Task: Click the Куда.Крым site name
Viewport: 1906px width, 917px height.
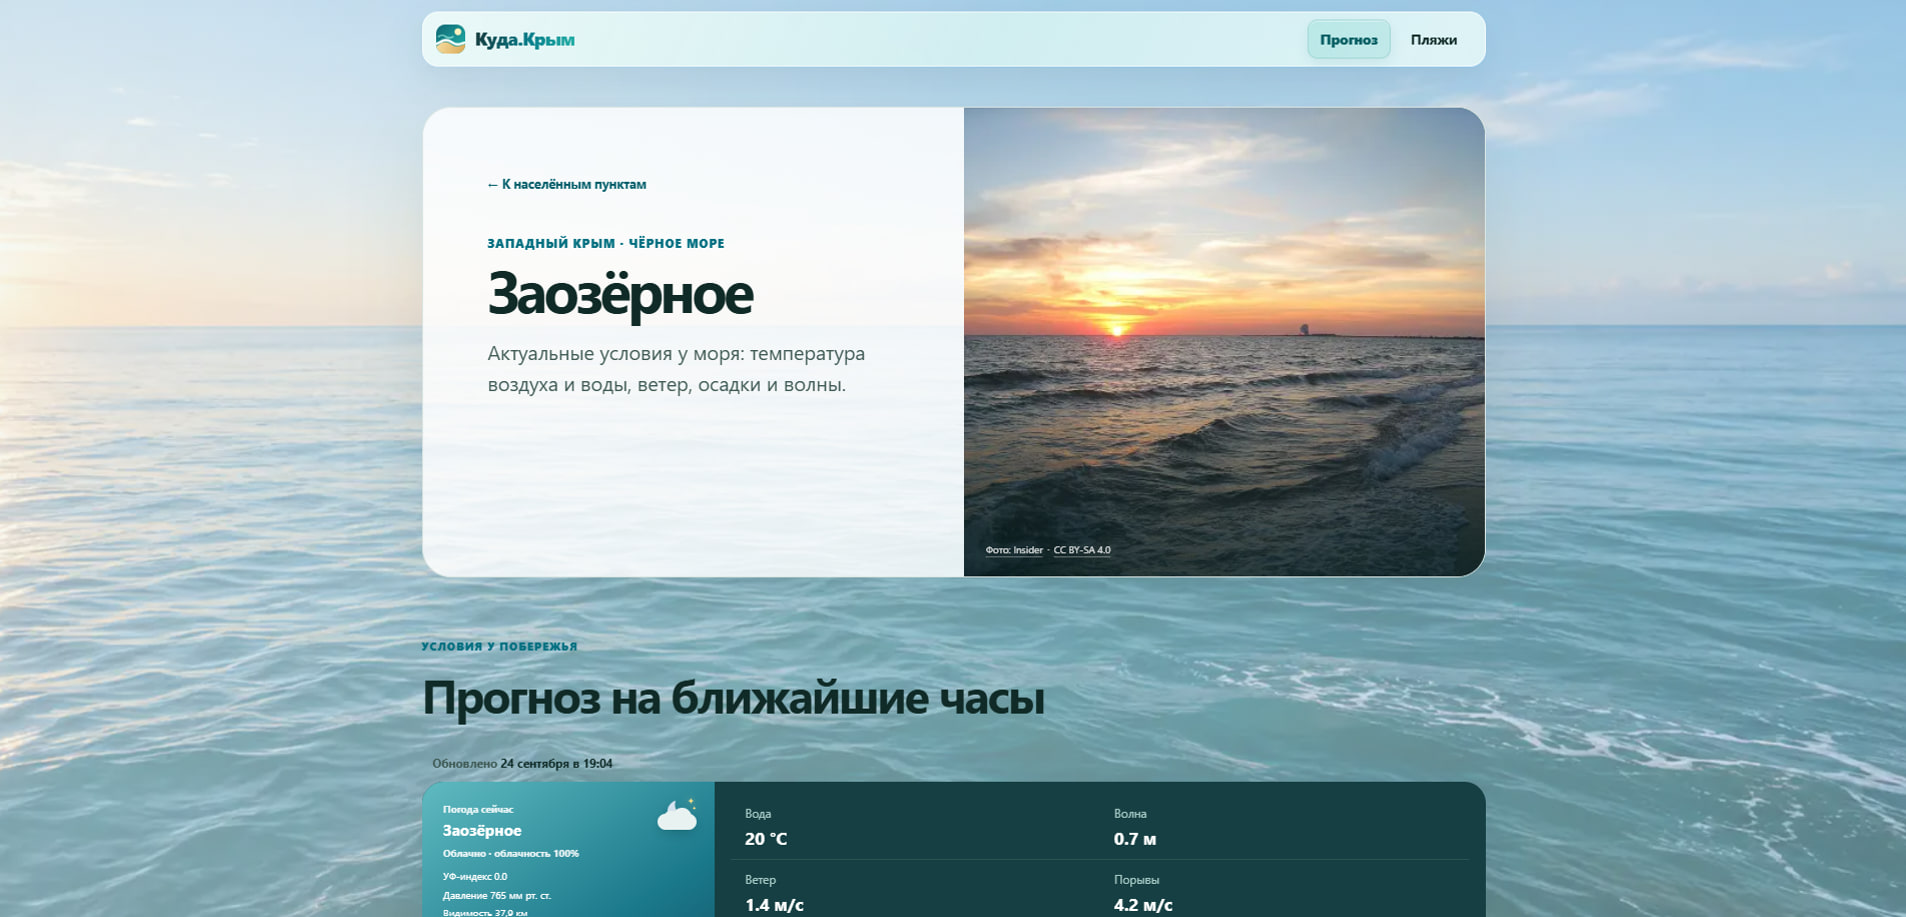Action: [525, 40]
